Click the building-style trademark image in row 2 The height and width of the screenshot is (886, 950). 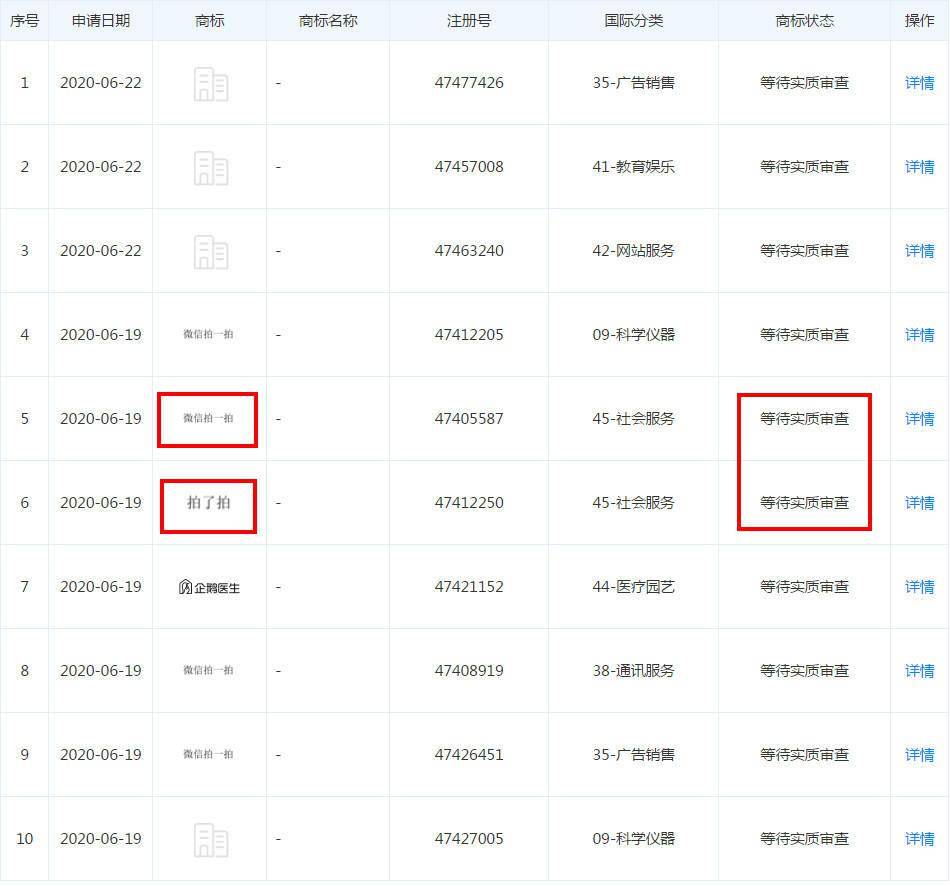209,167
